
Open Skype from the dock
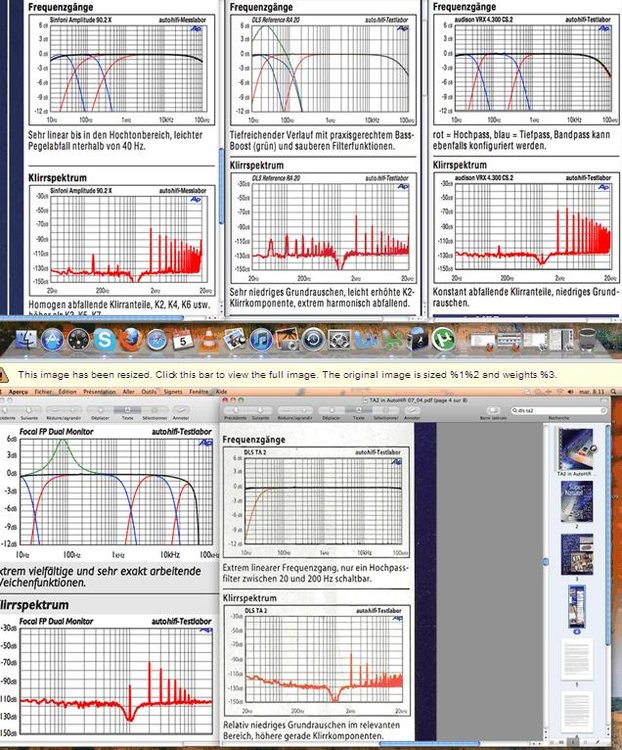point(104,340)
